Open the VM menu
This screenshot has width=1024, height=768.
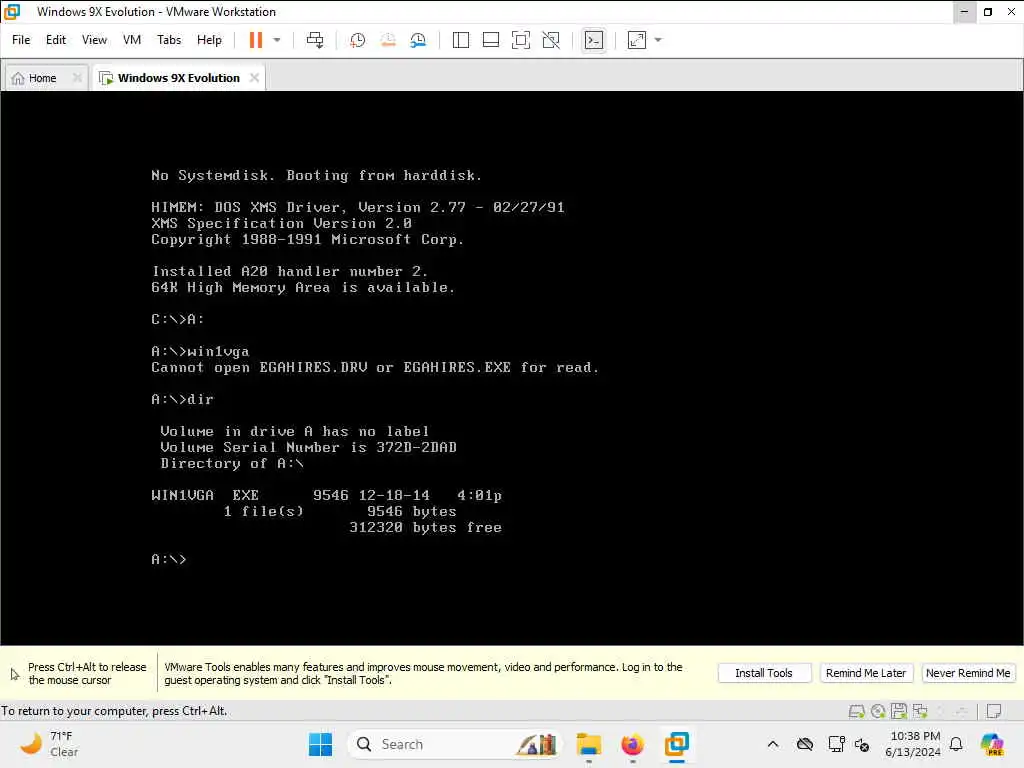point(132,40)
